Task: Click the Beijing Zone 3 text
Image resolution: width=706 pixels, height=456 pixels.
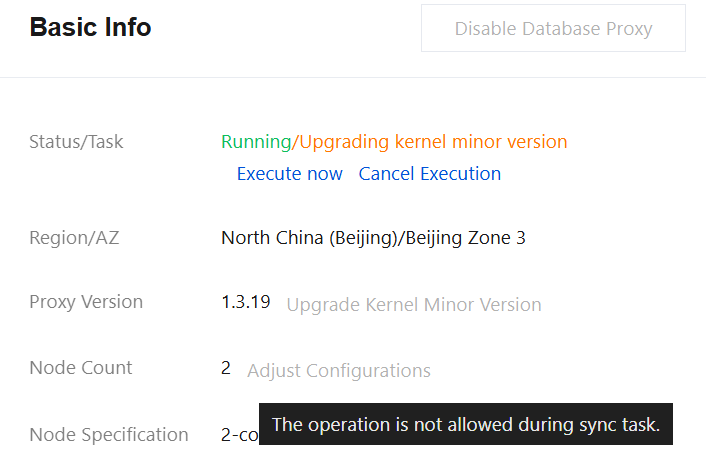Action: click(465, 238)
